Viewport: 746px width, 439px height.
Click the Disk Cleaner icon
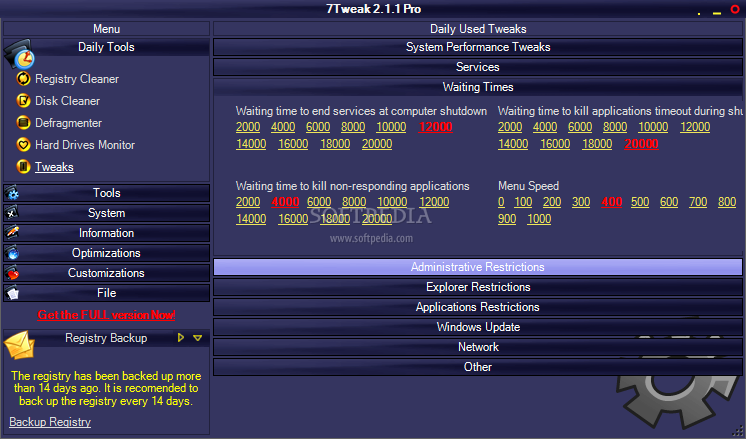[23, 101]
